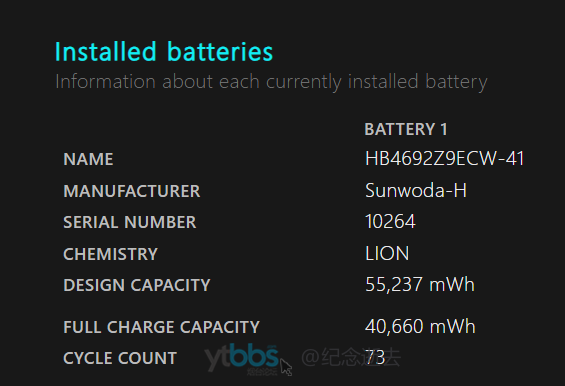
Task: Select battery name HB4692Z9ECW-41
Action: [x=445, y=159]
